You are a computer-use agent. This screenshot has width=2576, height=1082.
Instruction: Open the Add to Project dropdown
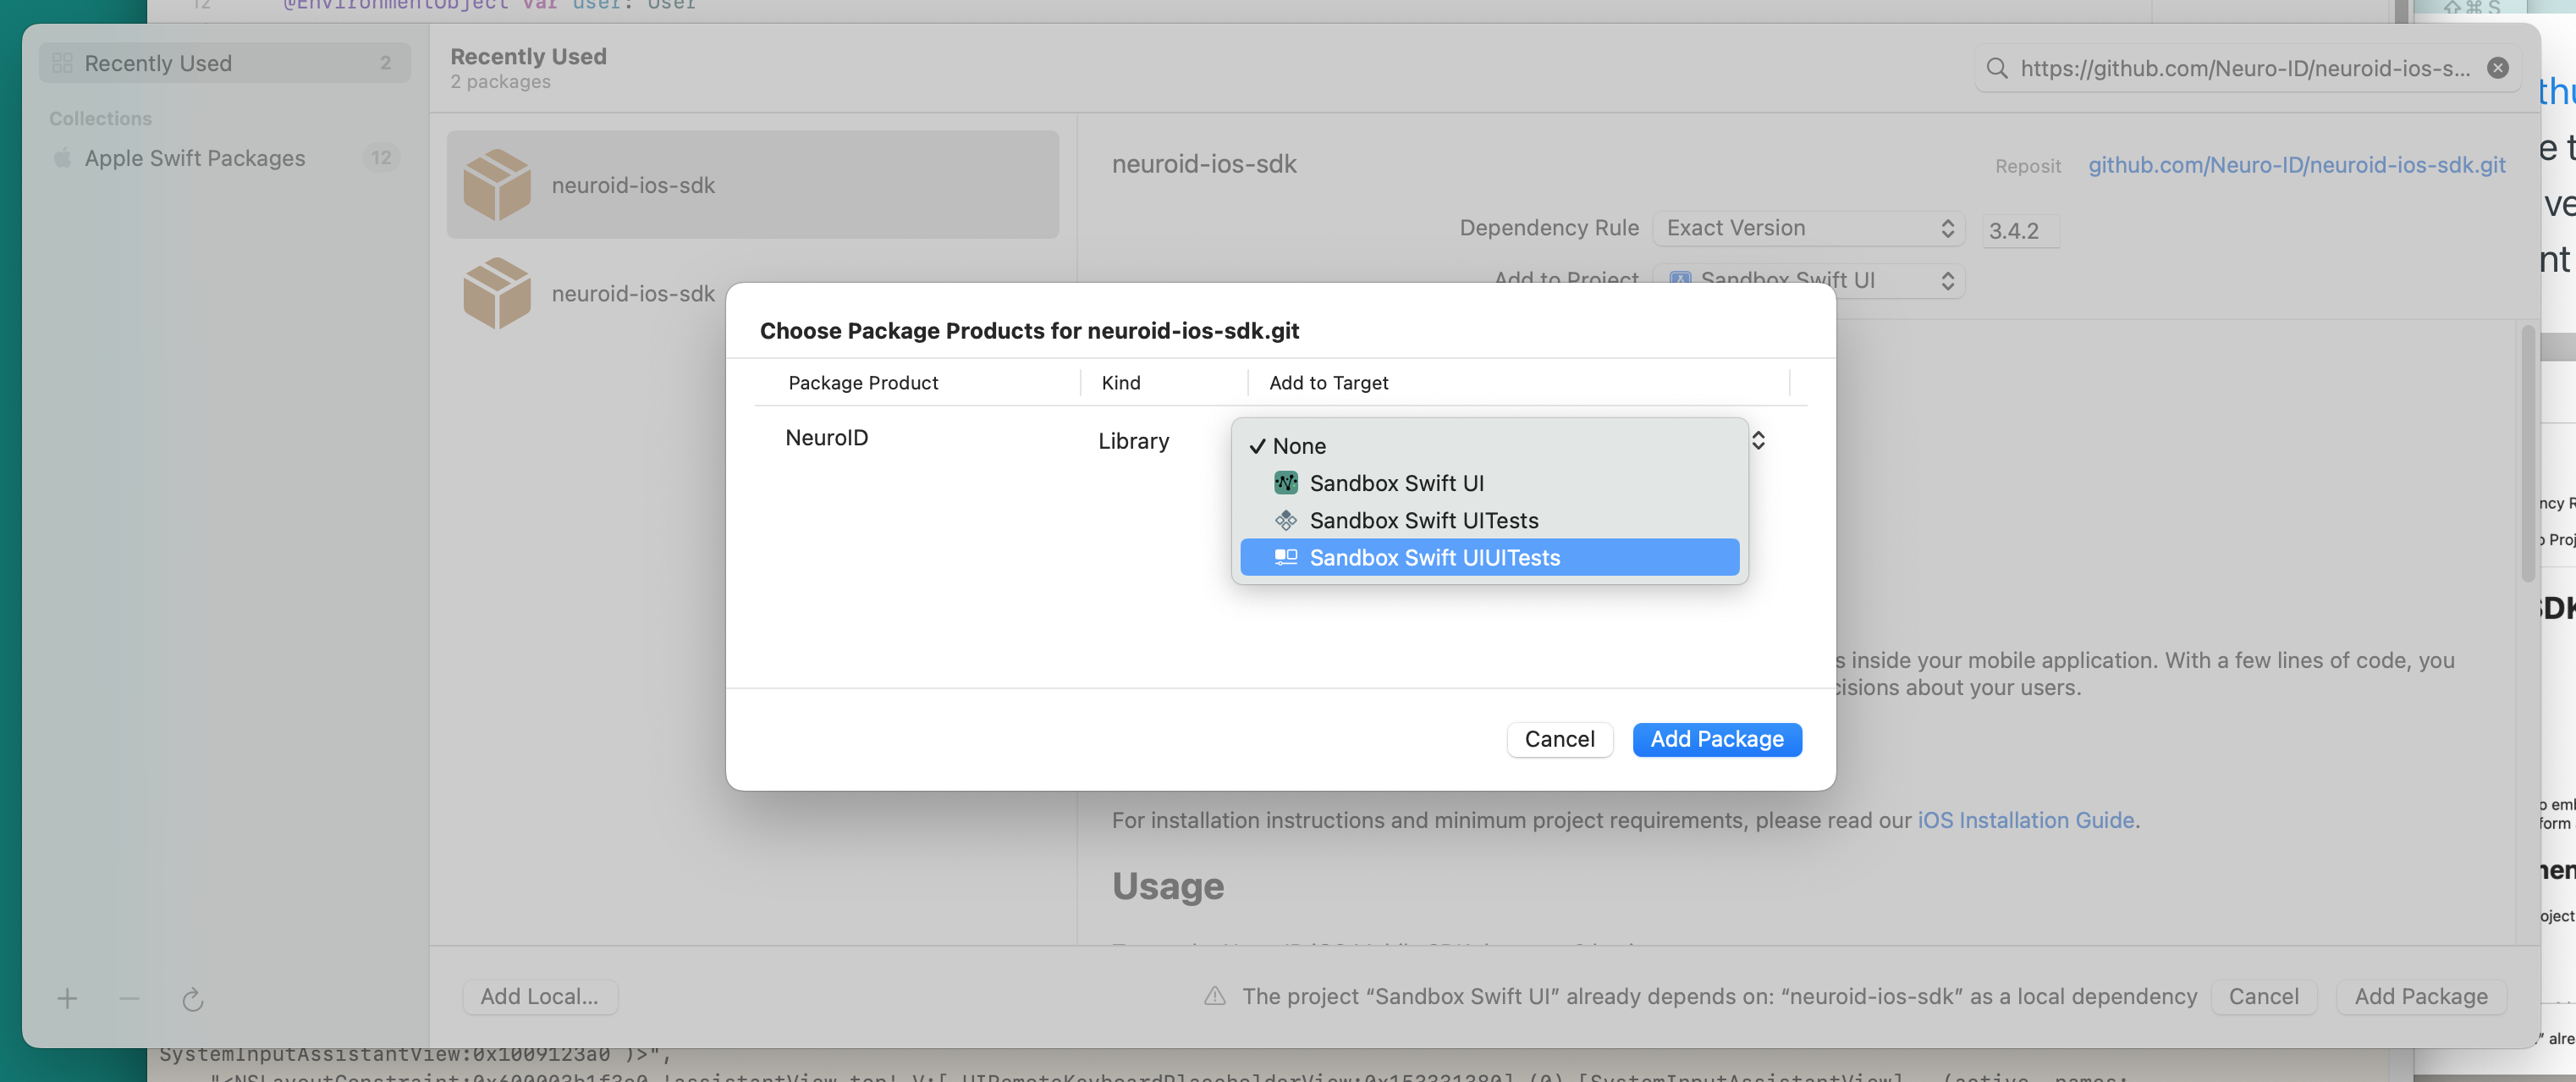(x=1808, y=280)
